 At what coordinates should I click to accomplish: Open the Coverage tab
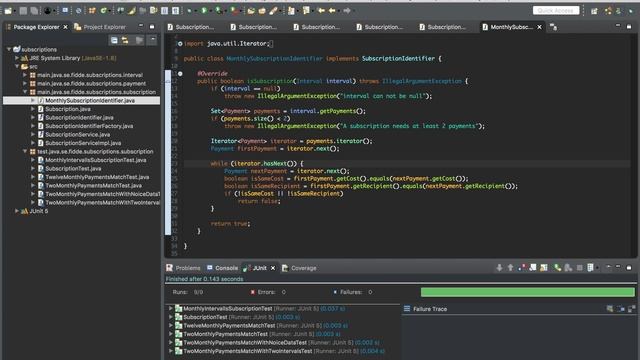(299, 268)
